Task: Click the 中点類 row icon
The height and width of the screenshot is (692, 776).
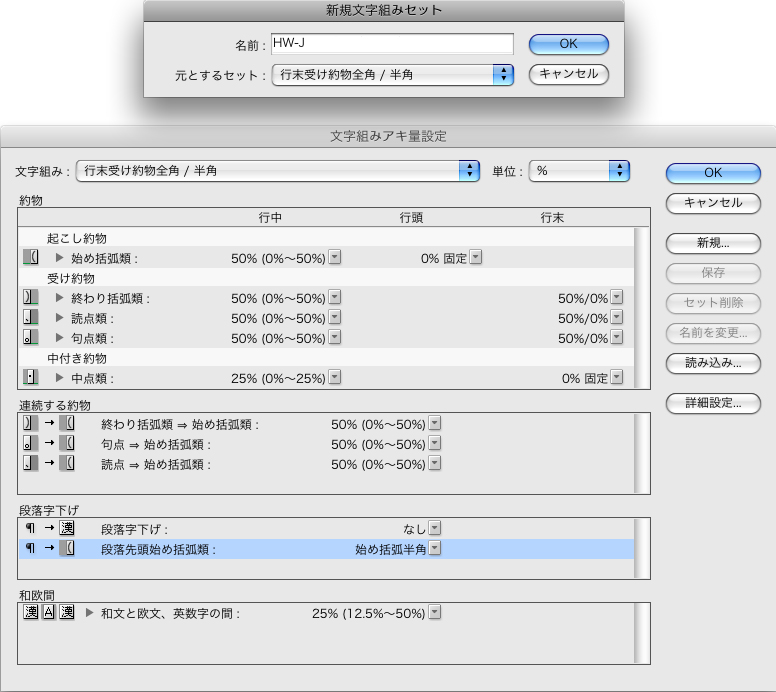Action: point(31,378)
